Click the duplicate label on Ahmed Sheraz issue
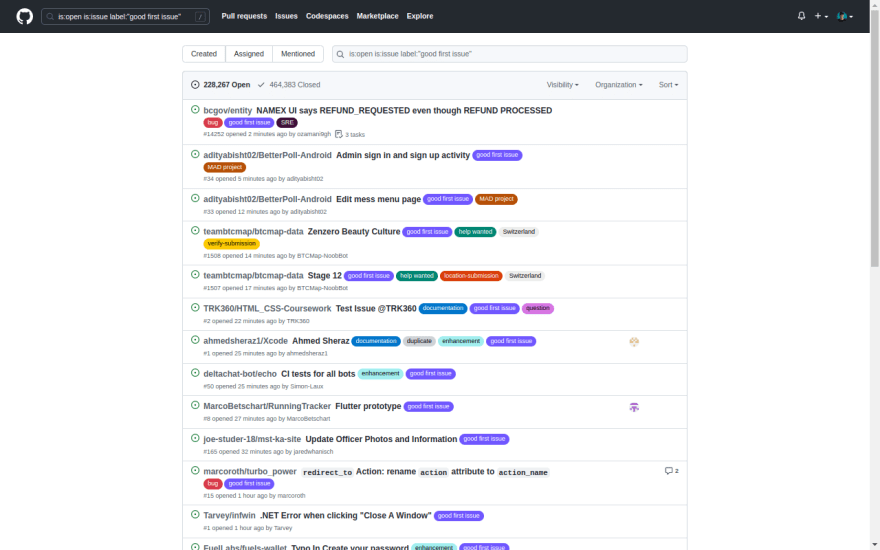The width and height of the screenshot is (880, 550). click(x=419, y=341)
